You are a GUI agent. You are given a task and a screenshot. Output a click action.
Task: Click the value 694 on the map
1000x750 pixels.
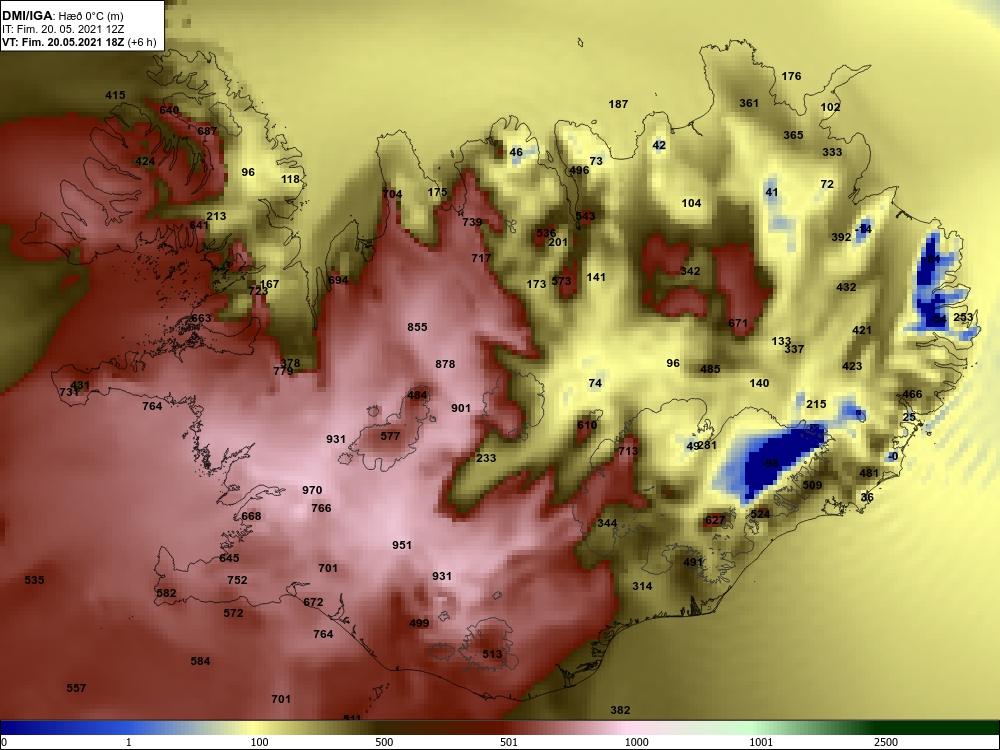click(339, 280)
